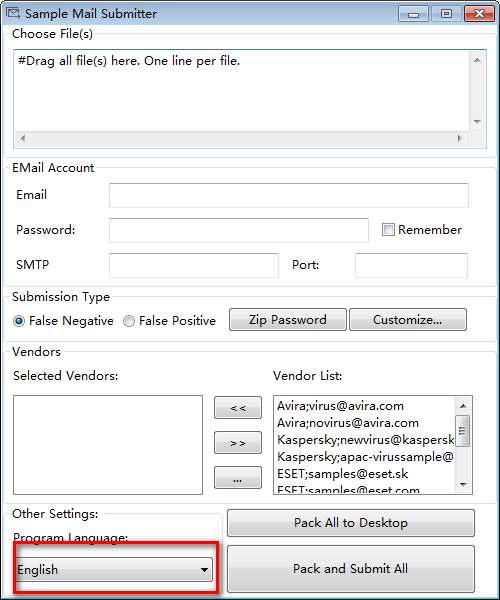Select the False Positive radio button
The image size is (500, 600).
(x=129, y=321)
